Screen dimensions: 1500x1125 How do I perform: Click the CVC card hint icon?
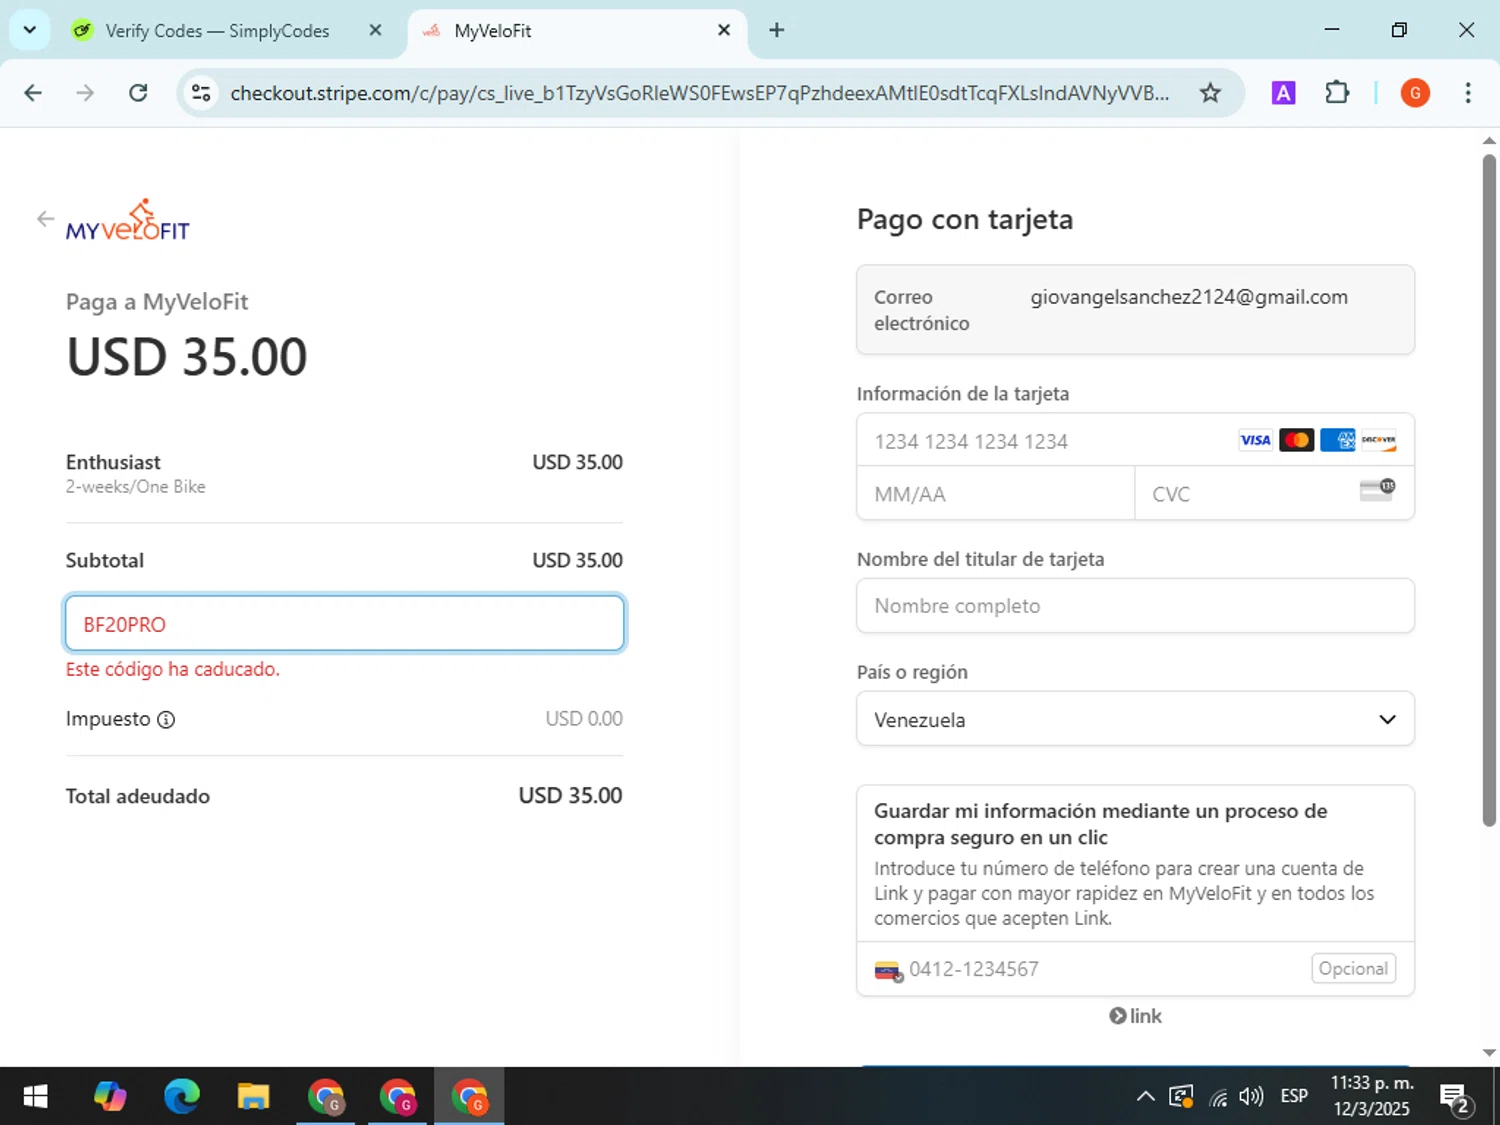(1377, 490)
